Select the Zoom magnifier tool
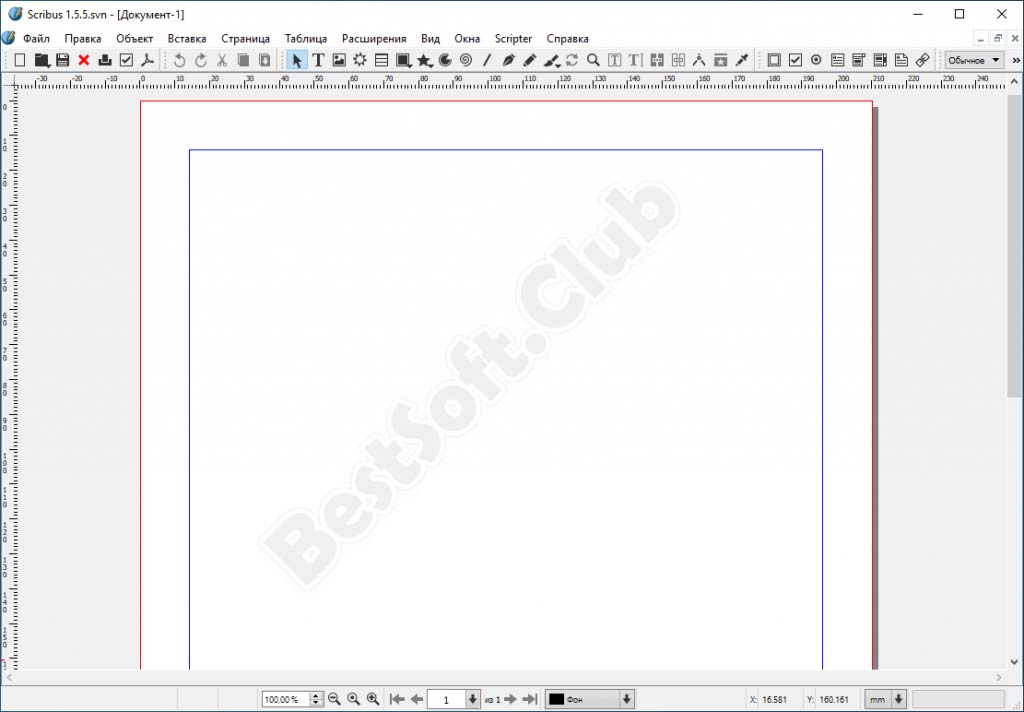This screenshot has height=712, width=1024. click(593, 60)
